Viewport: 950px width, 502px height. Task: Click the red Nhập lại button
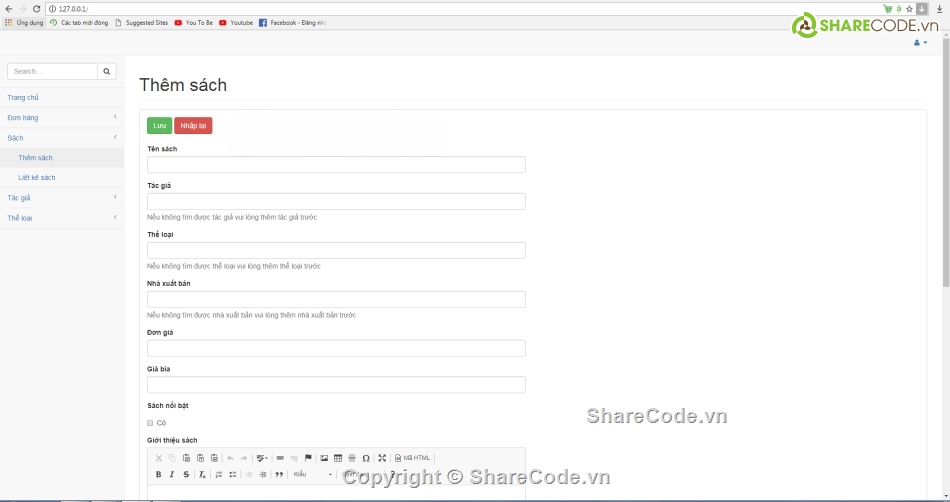coord(193,126)
